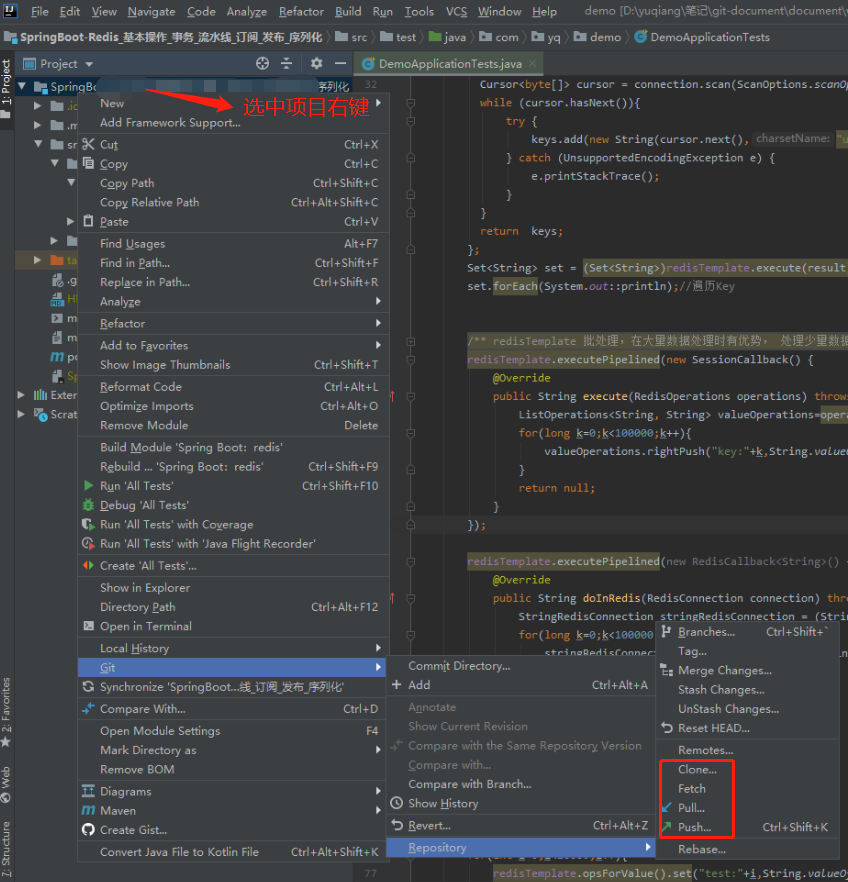
Task: Collapse the SpringBoot project root node
Action: coord(22,87)
